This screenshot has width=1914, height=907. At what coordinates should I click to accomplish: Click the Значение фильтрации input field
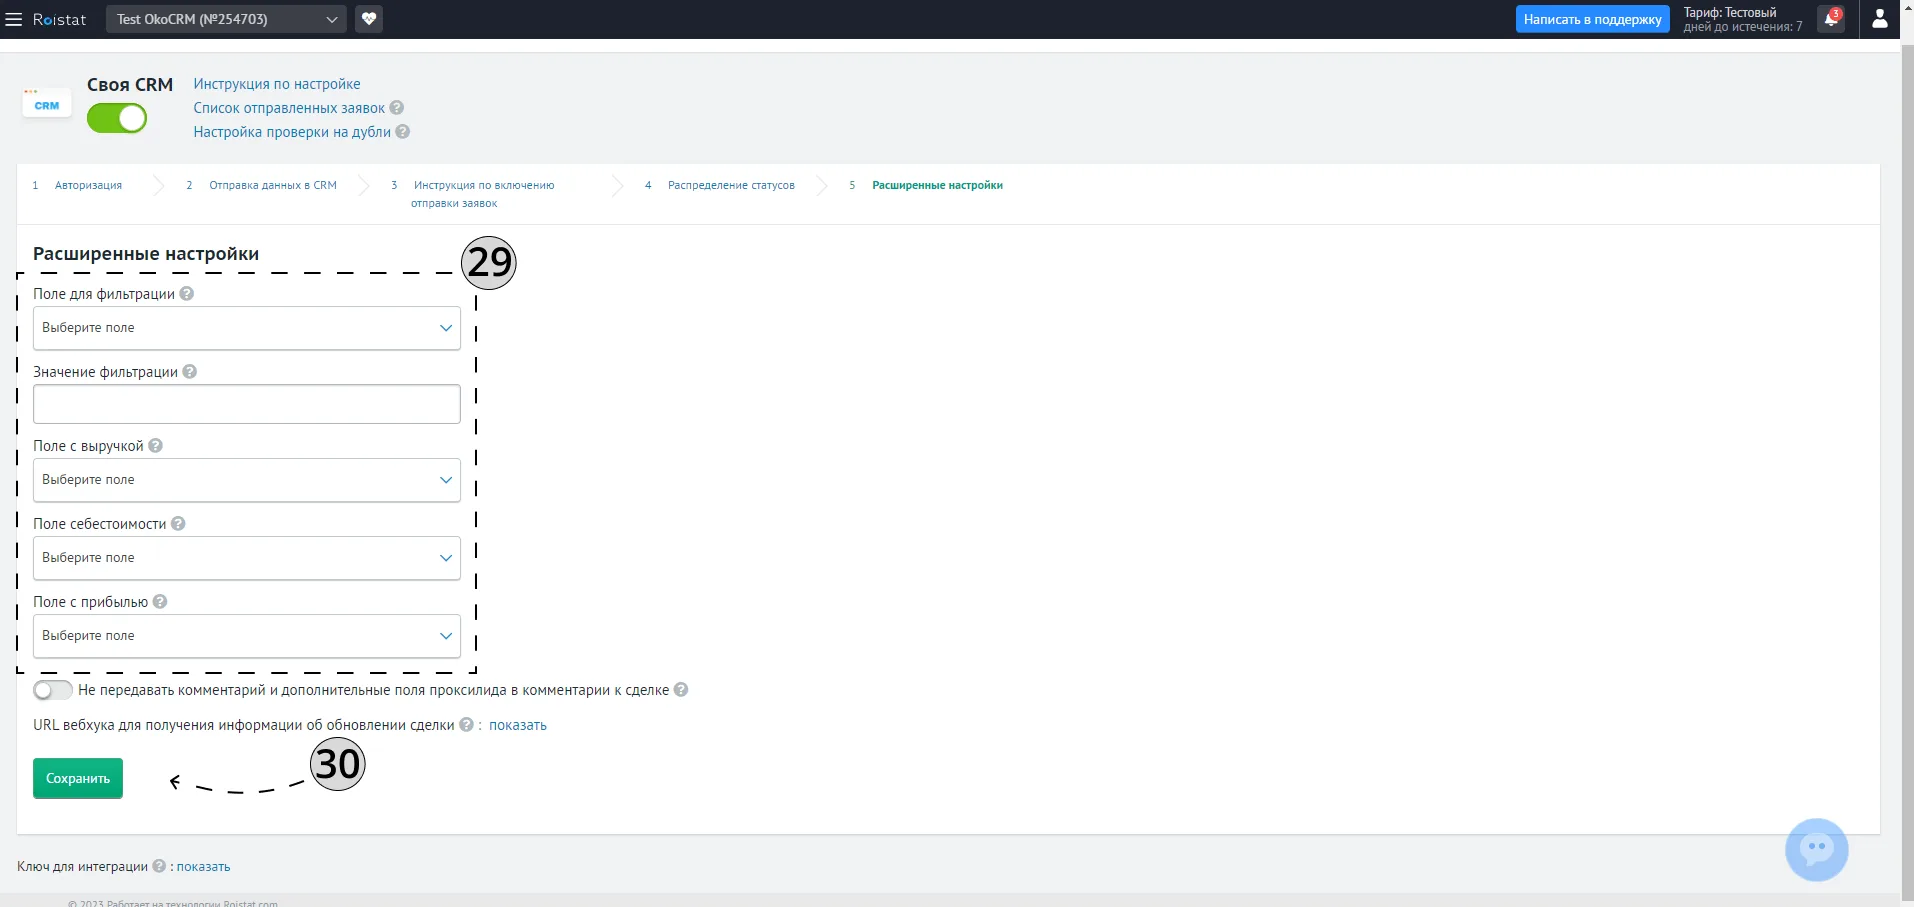pos(247,404)
